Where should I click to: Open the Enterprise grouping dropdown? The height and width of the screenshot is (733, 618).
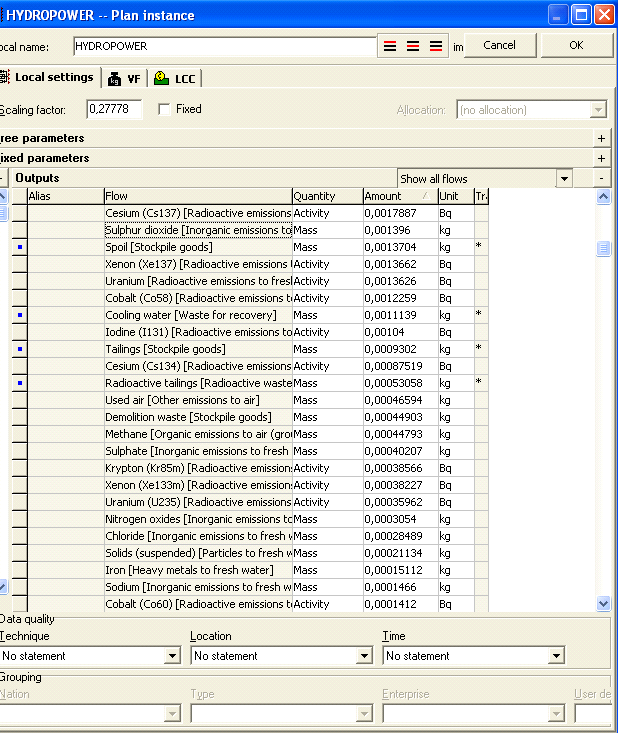point(556,714)
